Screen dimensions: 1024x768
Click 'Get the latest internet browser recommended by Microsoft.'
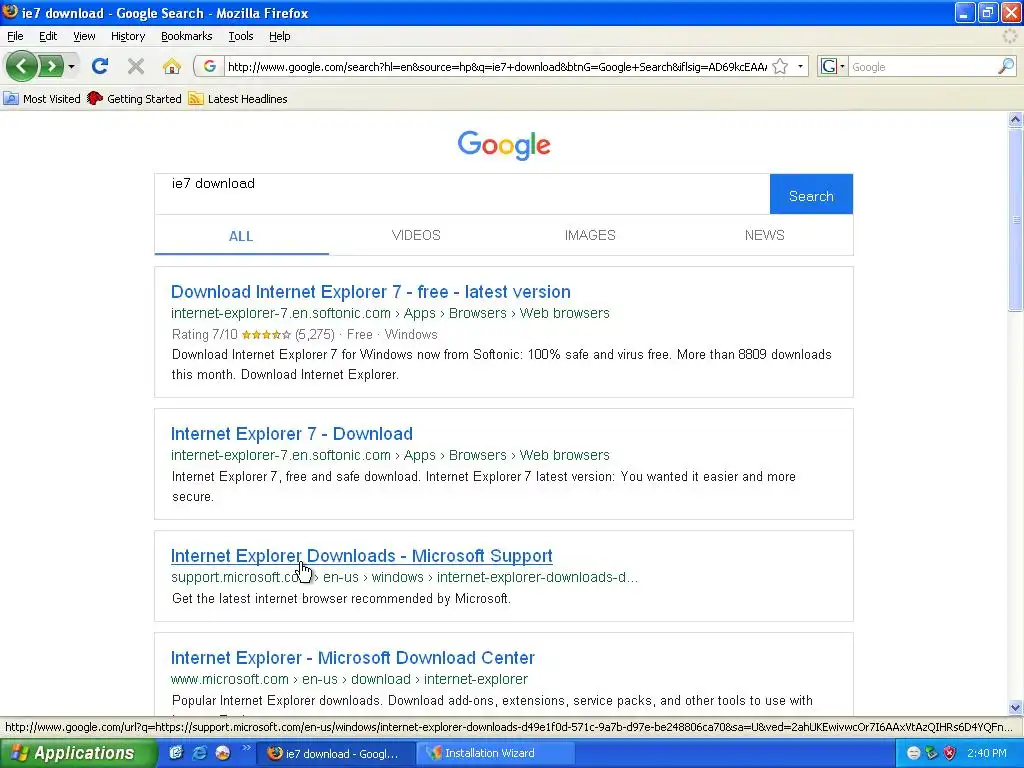(x=342, y=598)
